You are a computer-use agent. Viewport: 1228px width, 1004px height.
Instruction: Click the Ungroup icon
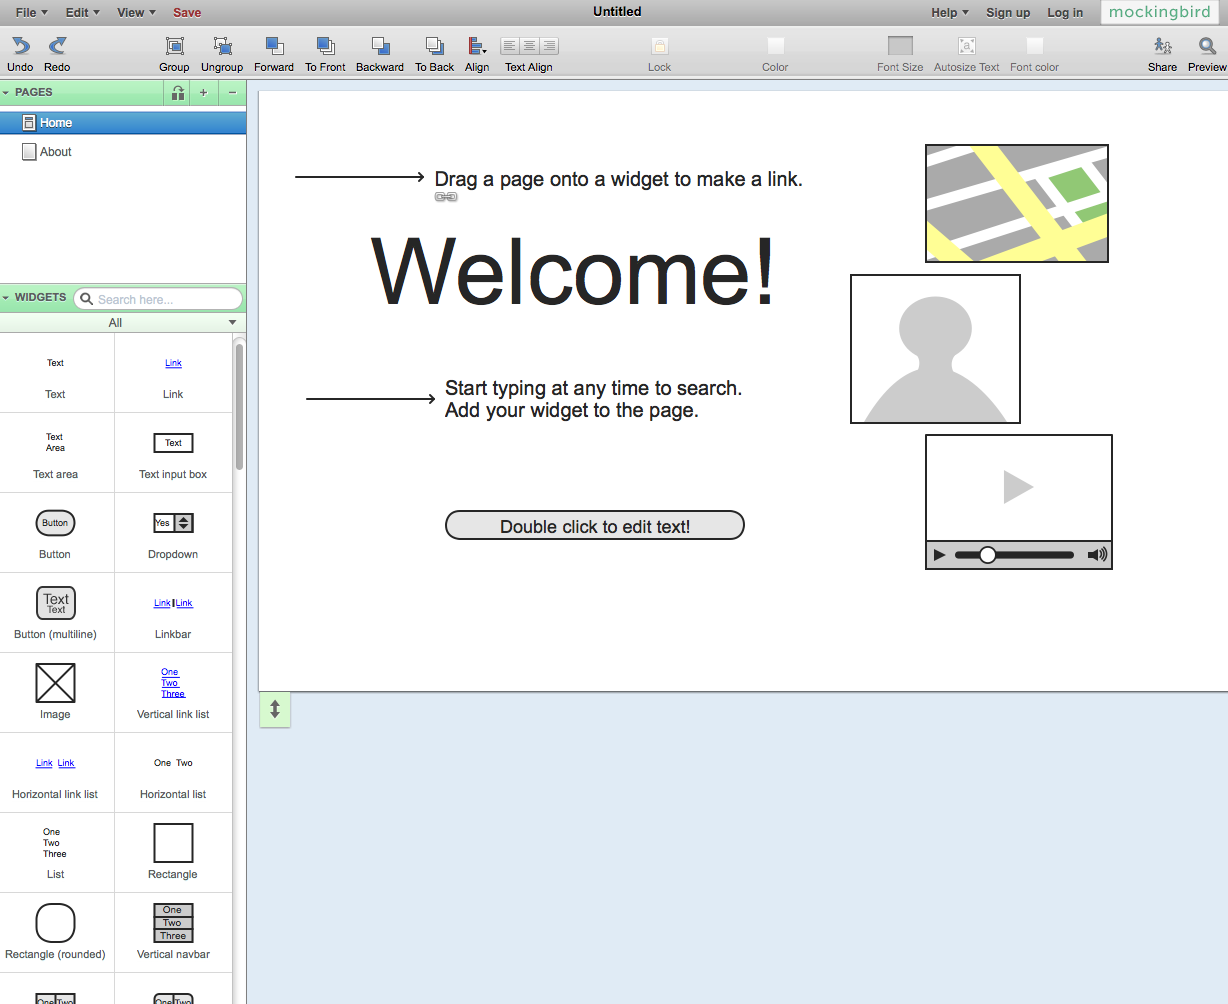(222, 46)
